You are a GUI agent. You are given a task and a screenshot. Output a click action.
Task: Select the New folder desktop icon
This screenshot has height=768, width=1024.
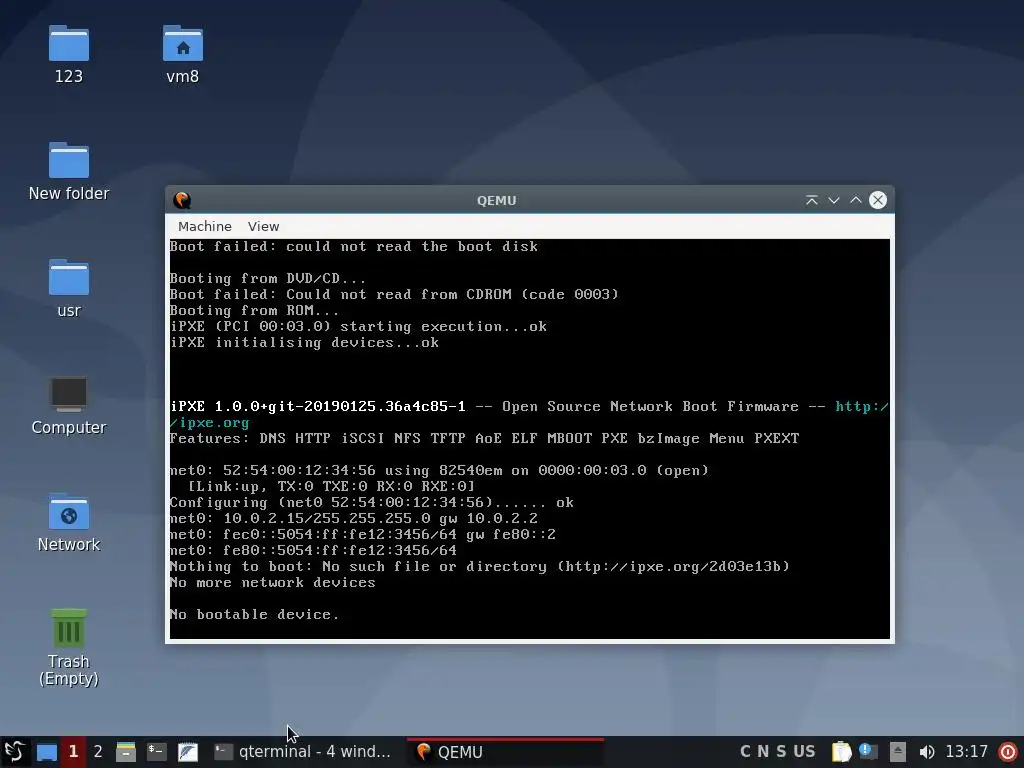69,172
